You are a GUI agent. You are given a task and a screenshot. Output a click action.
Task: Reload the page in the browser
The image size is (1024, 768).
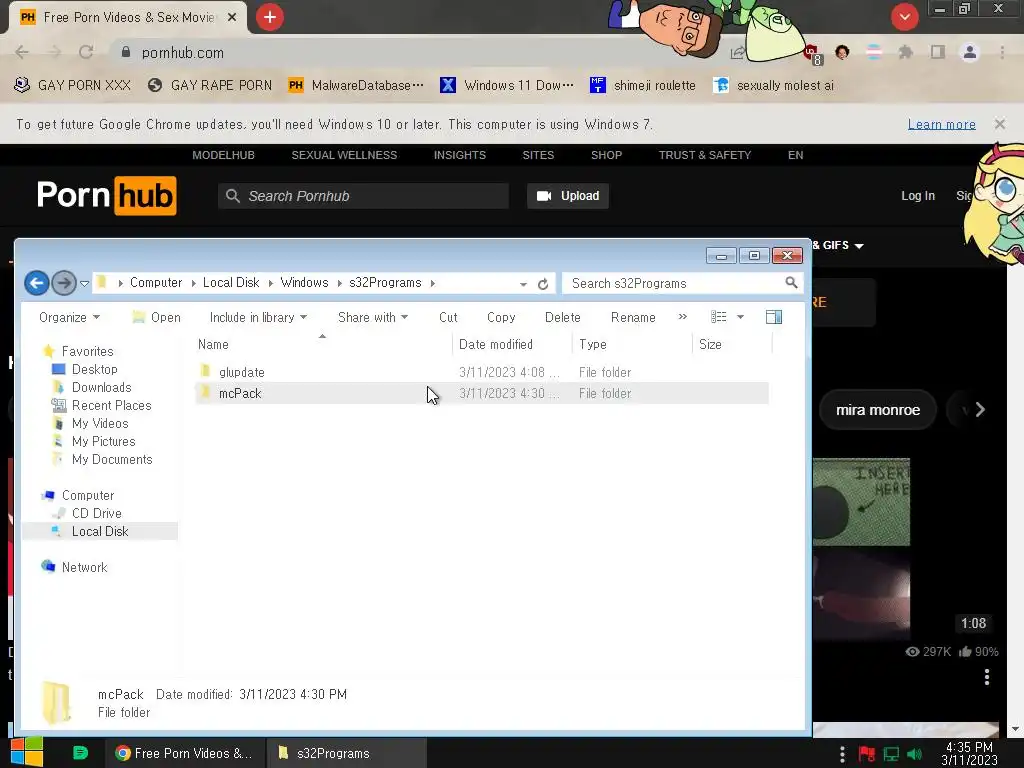pyautogui.click(x=86, y=52)
